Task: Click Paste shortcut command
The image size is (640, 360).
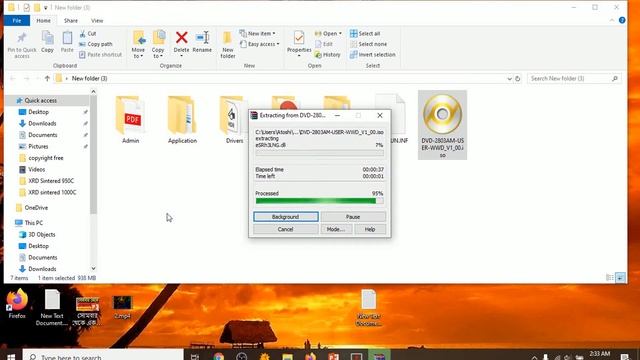Action: 100,55
